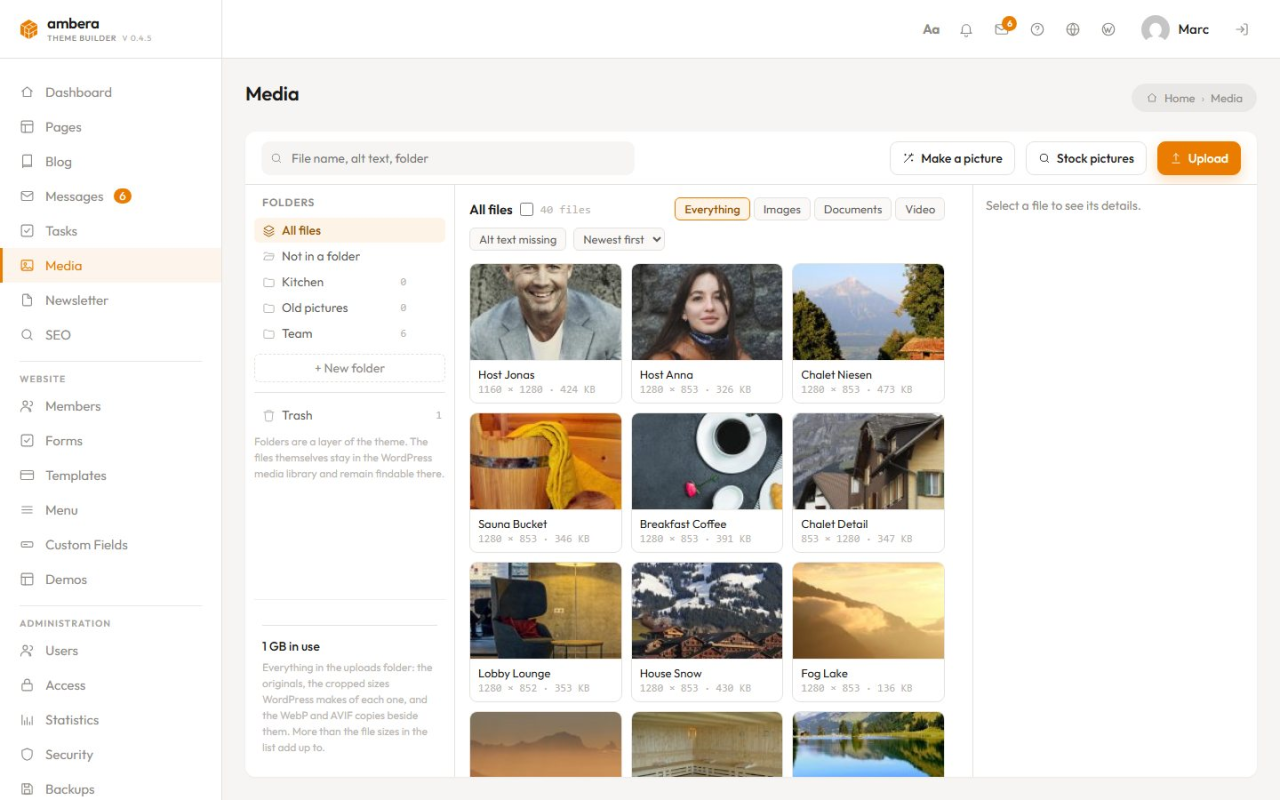Viewport: 1280px width, 800px height.
Task: Open the mail inbox icon in header
Action: tap(1002, 30)
